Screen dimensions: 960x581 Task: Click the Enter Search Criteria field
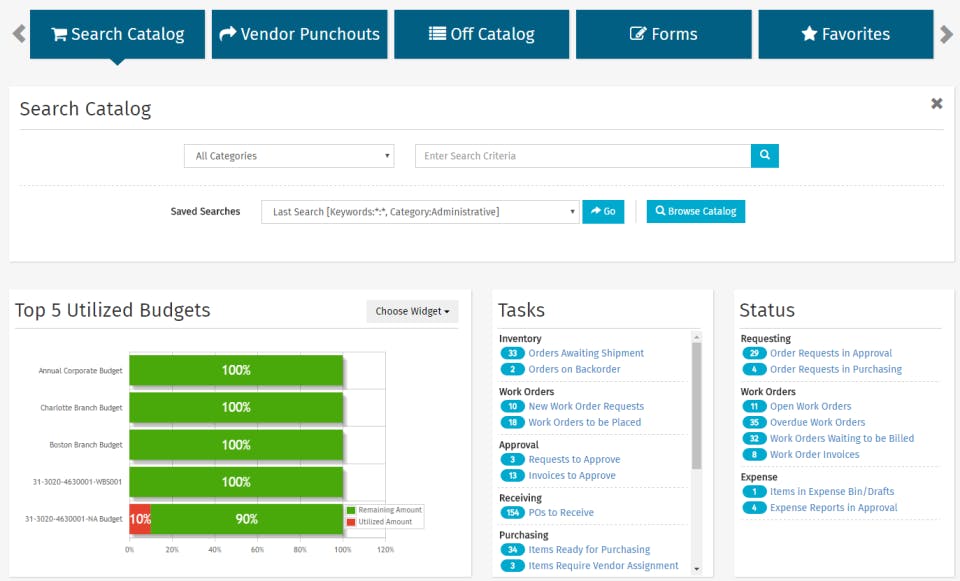[x=583, y=156]
